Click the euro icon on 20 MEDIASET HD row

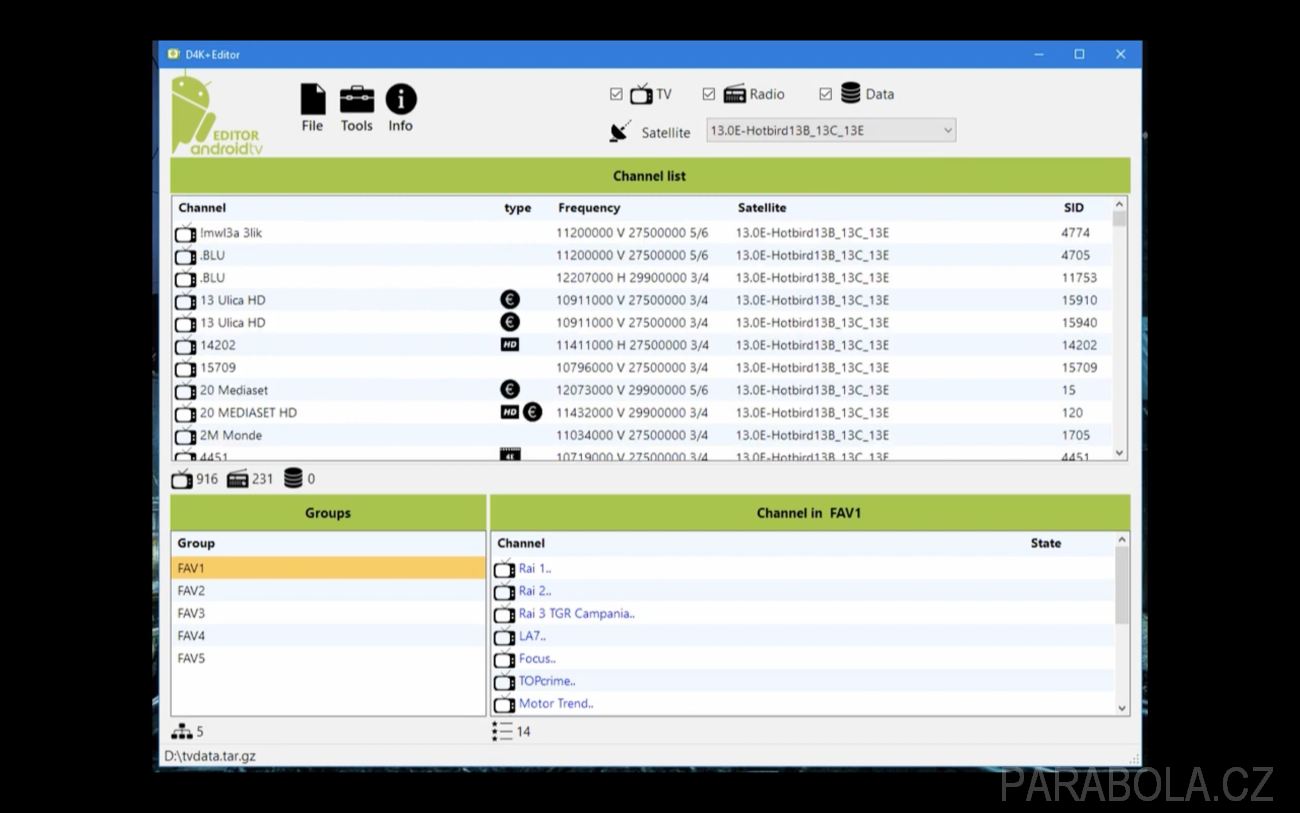pos(533,412)
